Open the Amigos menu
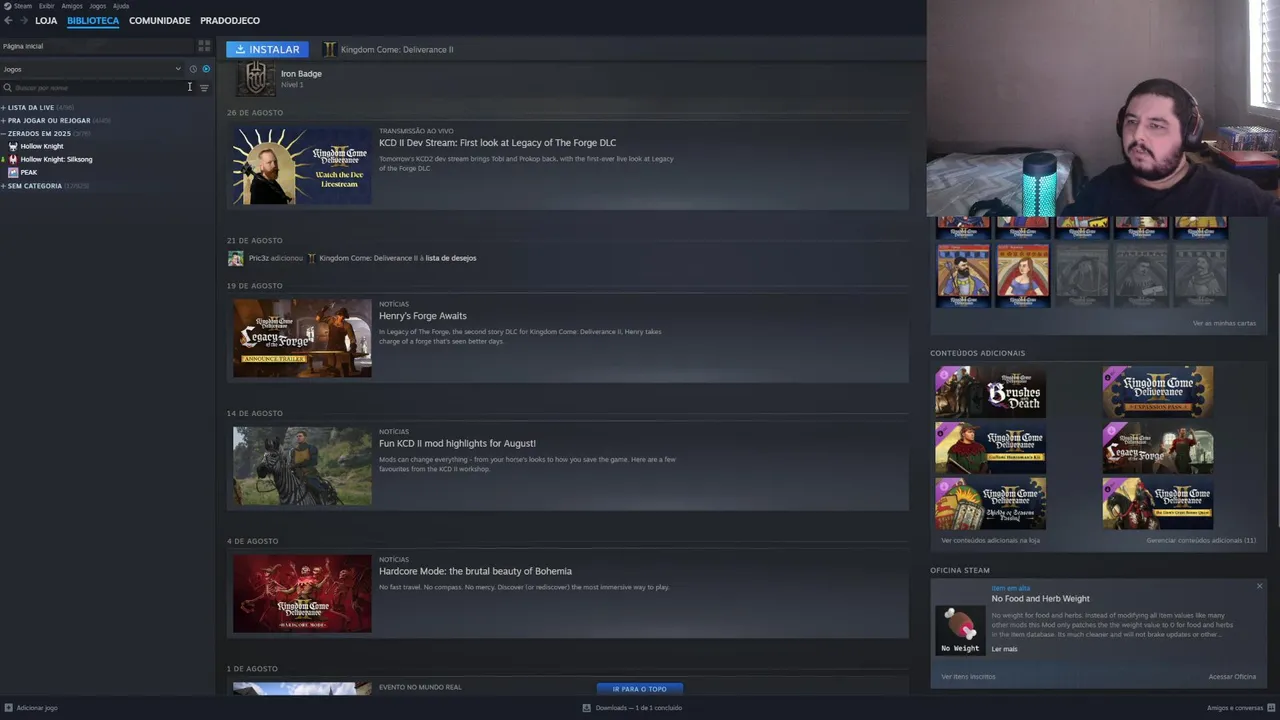Image resolution: width=1280 pixels, height=720 pixels. pos(72,6)
